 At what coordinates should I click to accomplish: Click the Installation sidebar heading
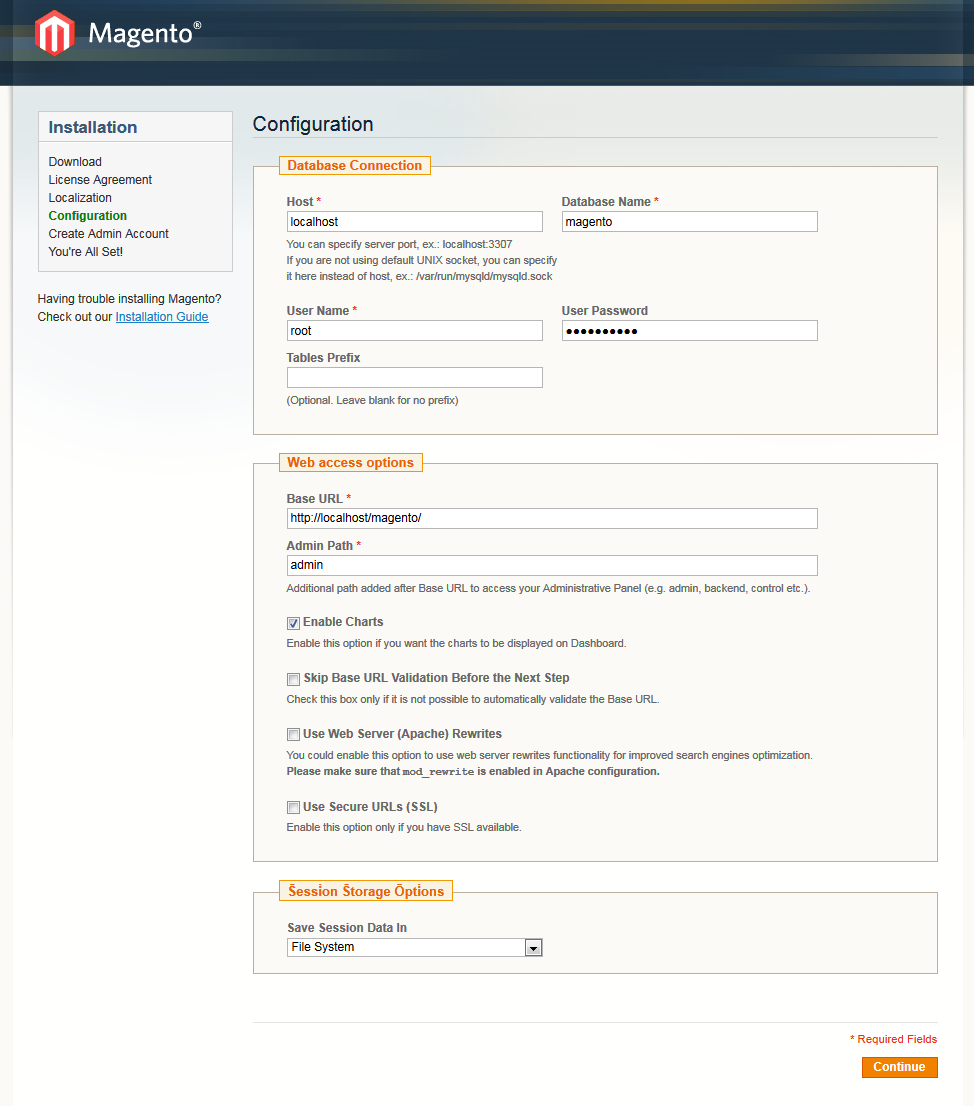pos(93,127)
